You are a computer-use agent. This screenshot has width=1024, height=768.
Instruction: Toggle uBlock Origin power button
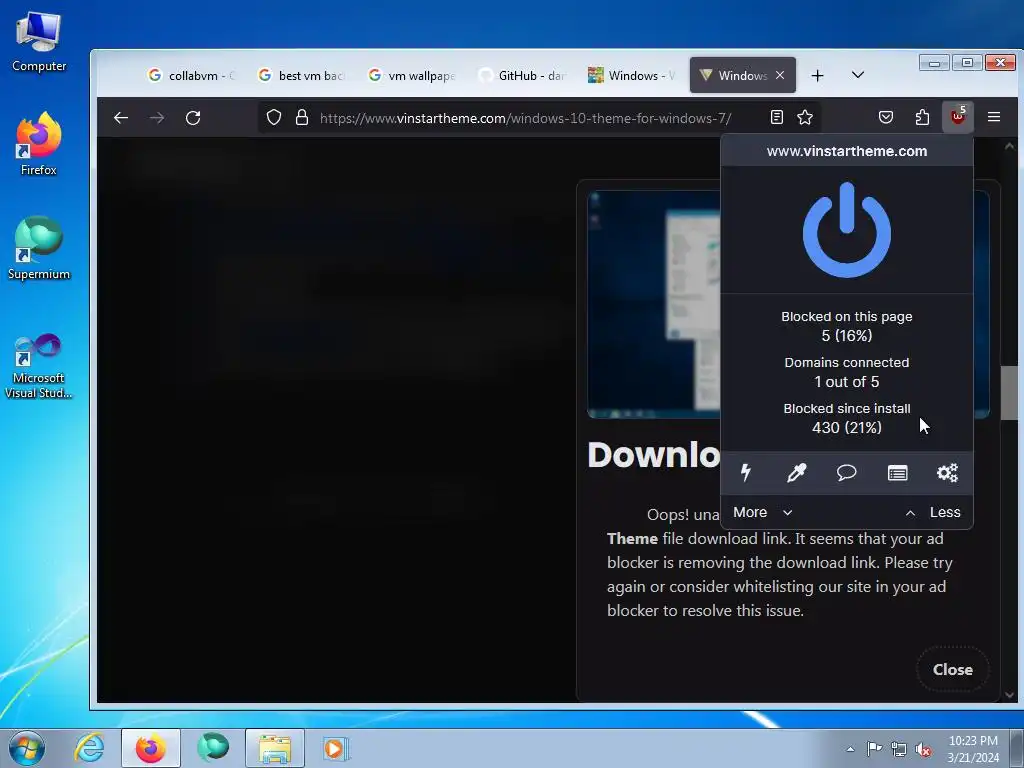pos(846,230)
